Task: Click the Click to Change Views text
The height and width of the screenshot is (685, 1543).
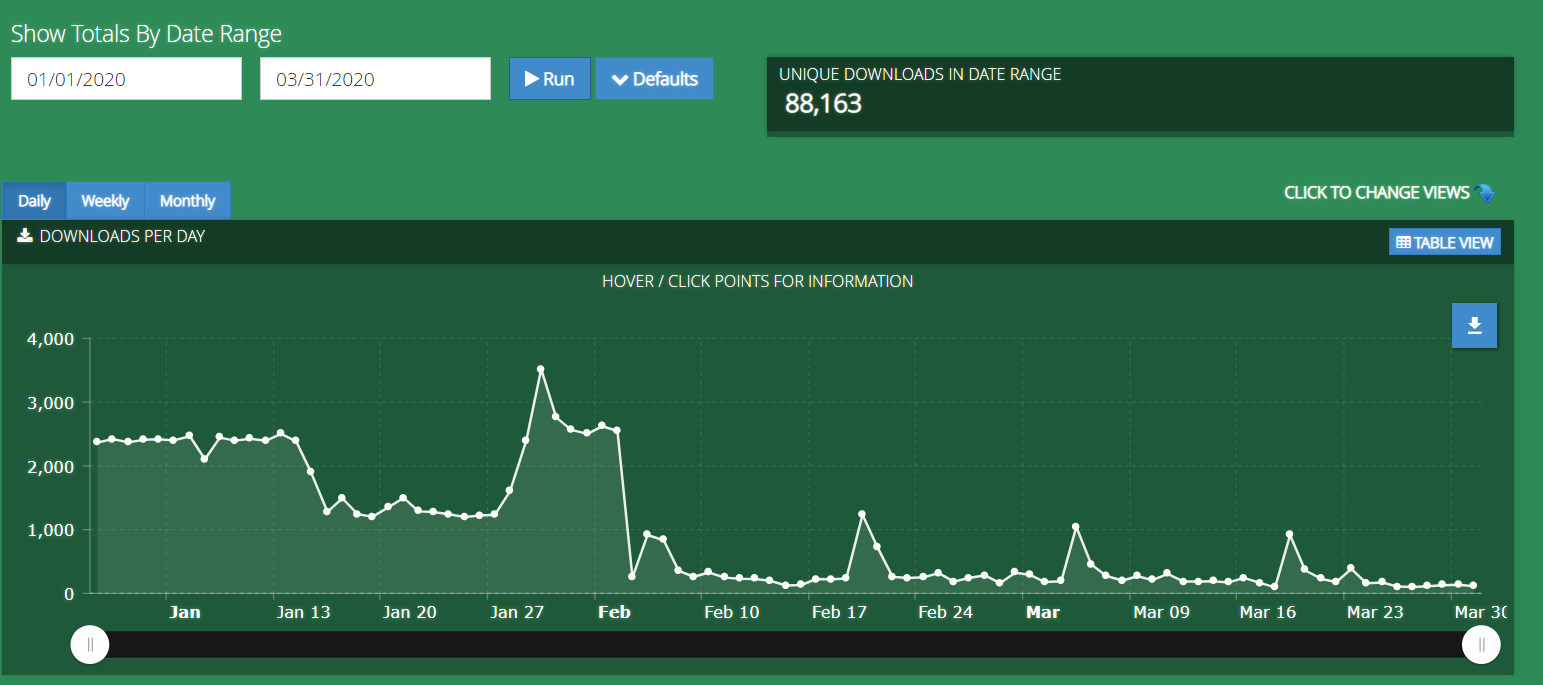Action: tap(1377, 193)
